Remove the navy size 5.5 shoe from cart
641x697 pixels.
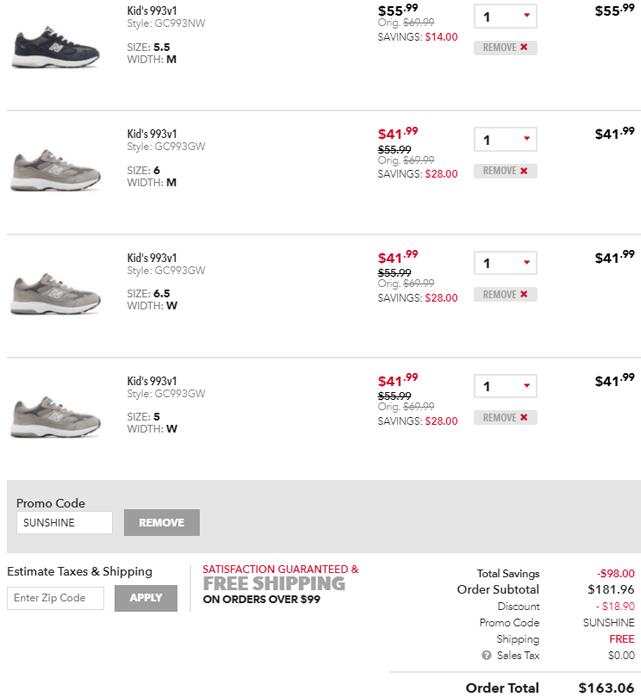tap(505, 47)
